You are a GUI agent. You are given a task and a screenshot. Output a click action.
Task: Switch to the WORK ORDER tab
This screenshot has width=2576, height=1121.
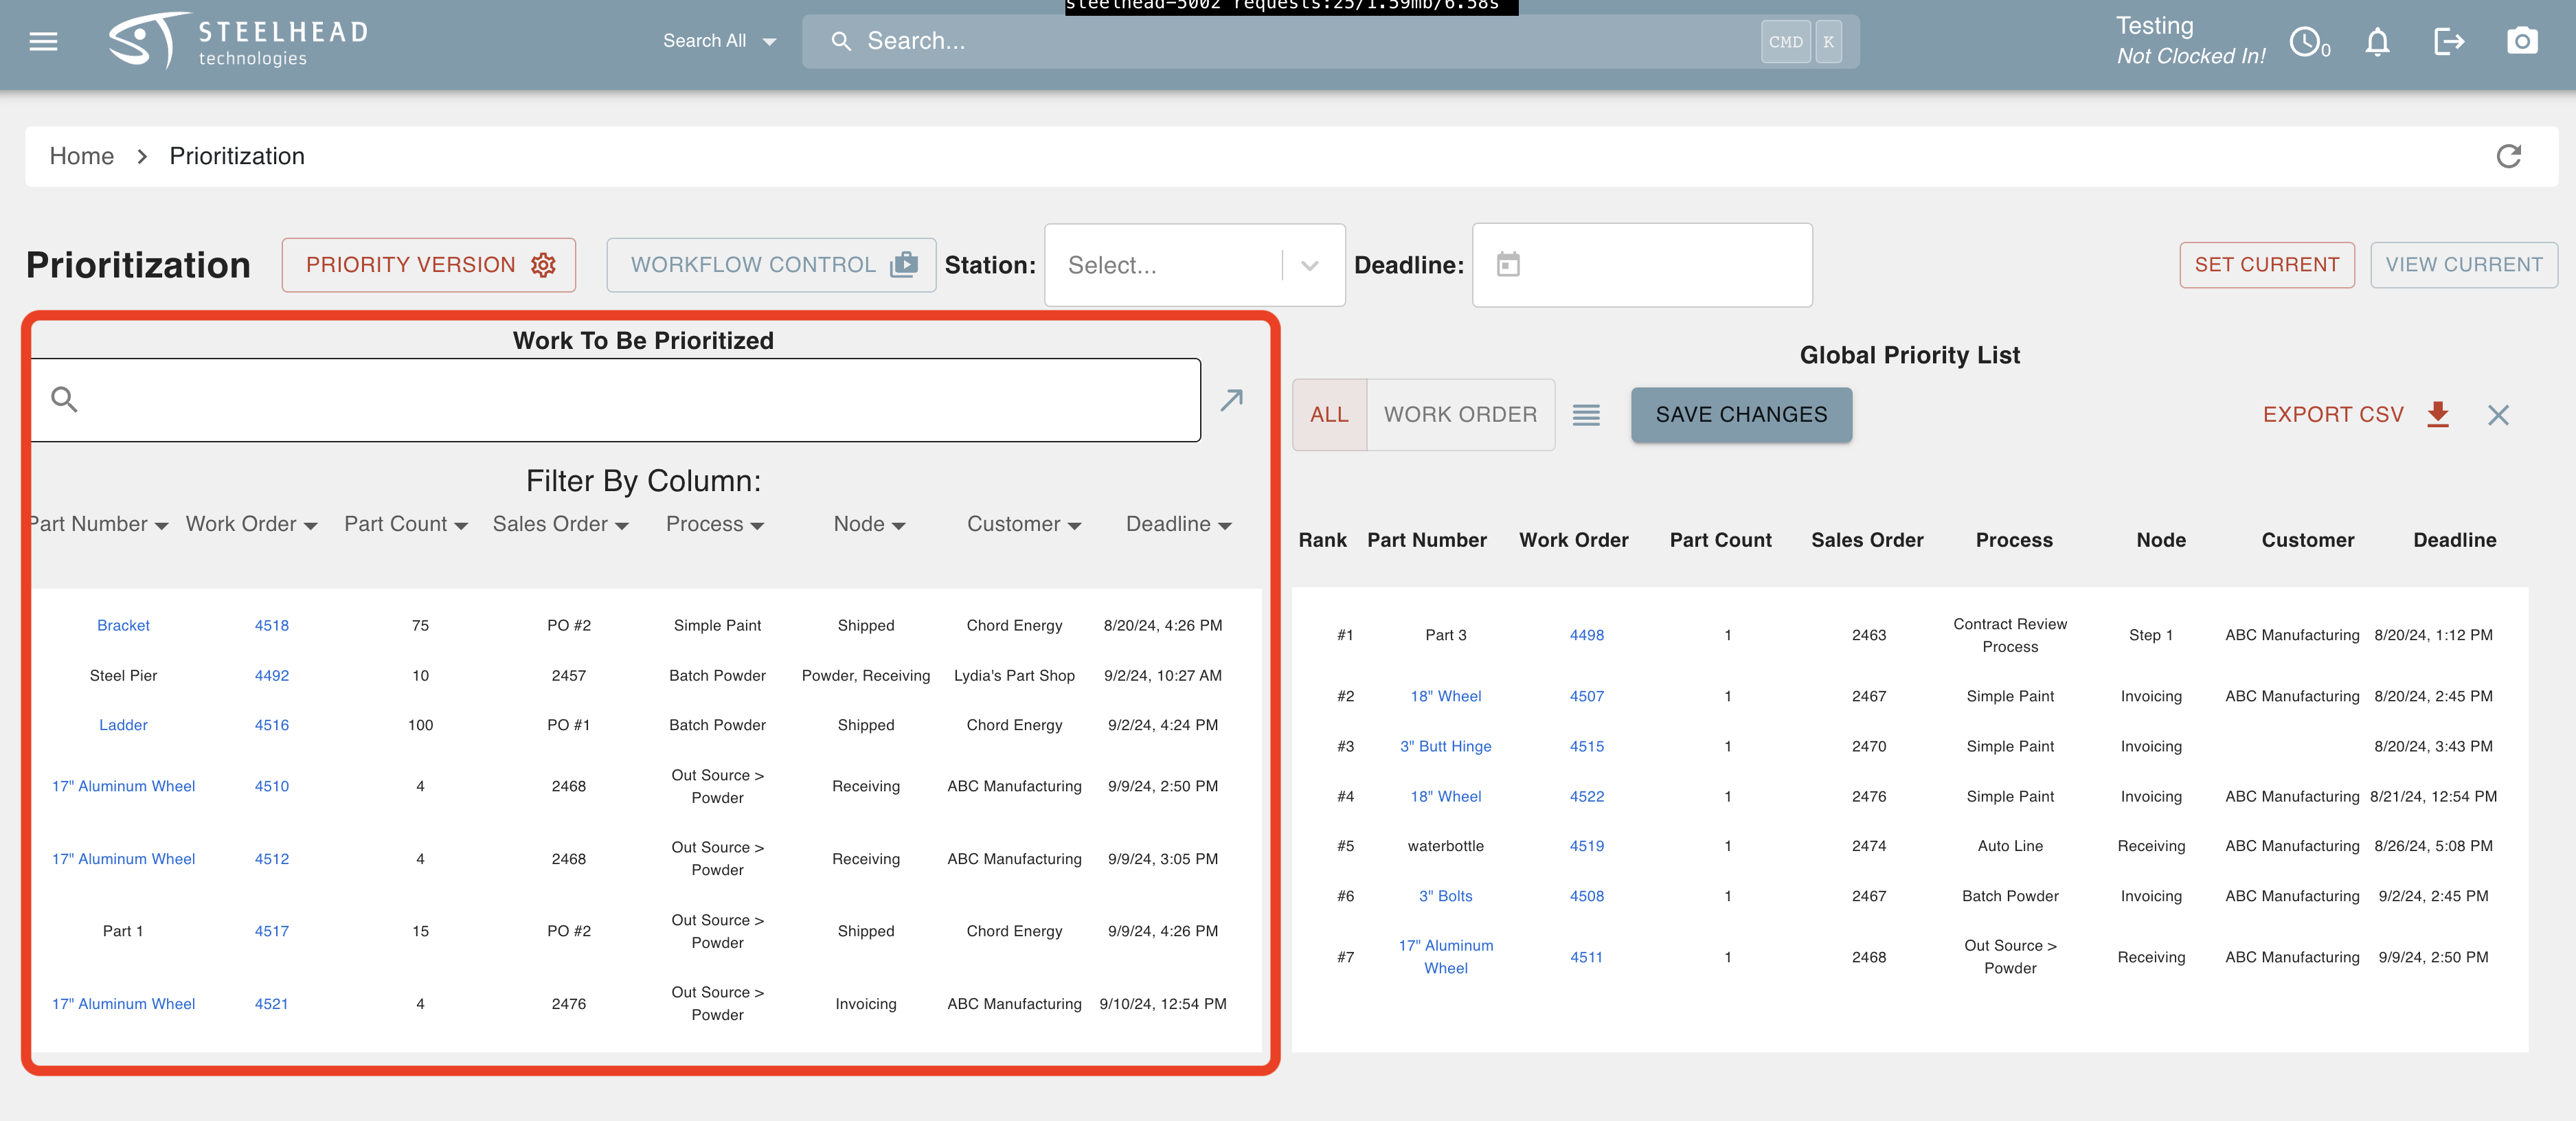1460,414
